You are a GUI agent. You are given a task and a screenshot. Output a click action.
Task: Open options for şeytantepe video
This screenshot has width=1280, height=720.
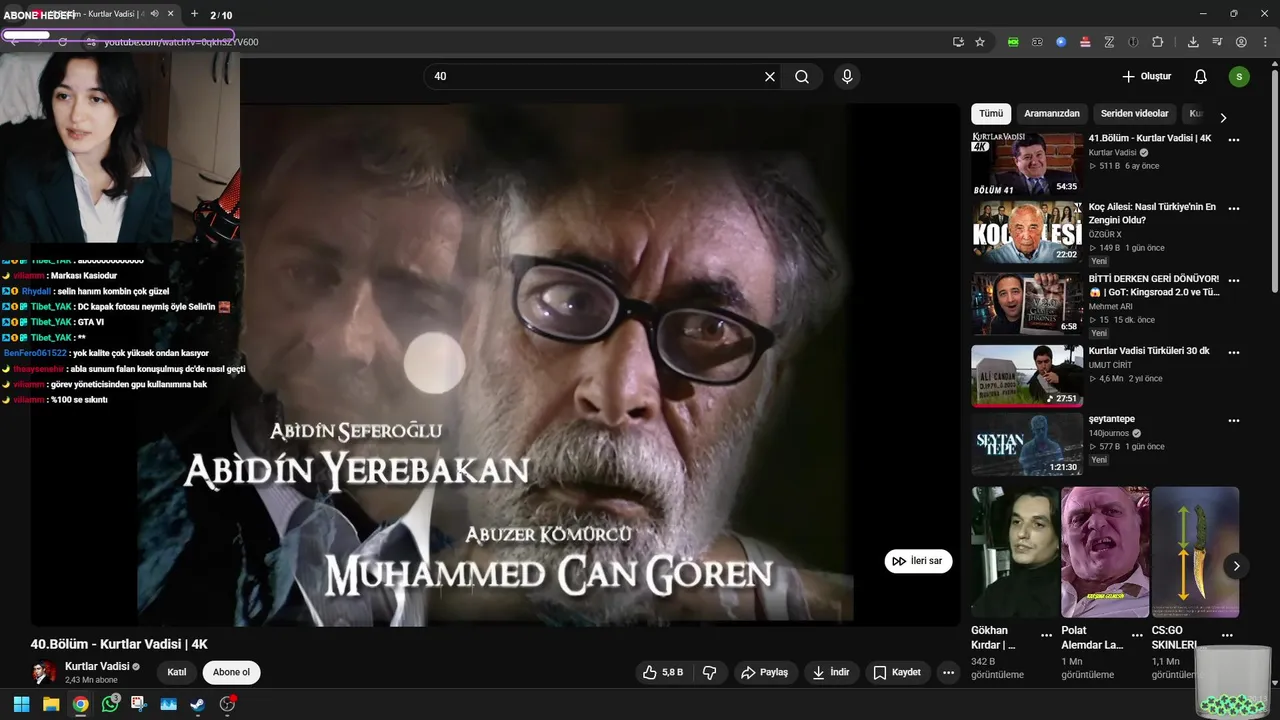(1234, 421)
